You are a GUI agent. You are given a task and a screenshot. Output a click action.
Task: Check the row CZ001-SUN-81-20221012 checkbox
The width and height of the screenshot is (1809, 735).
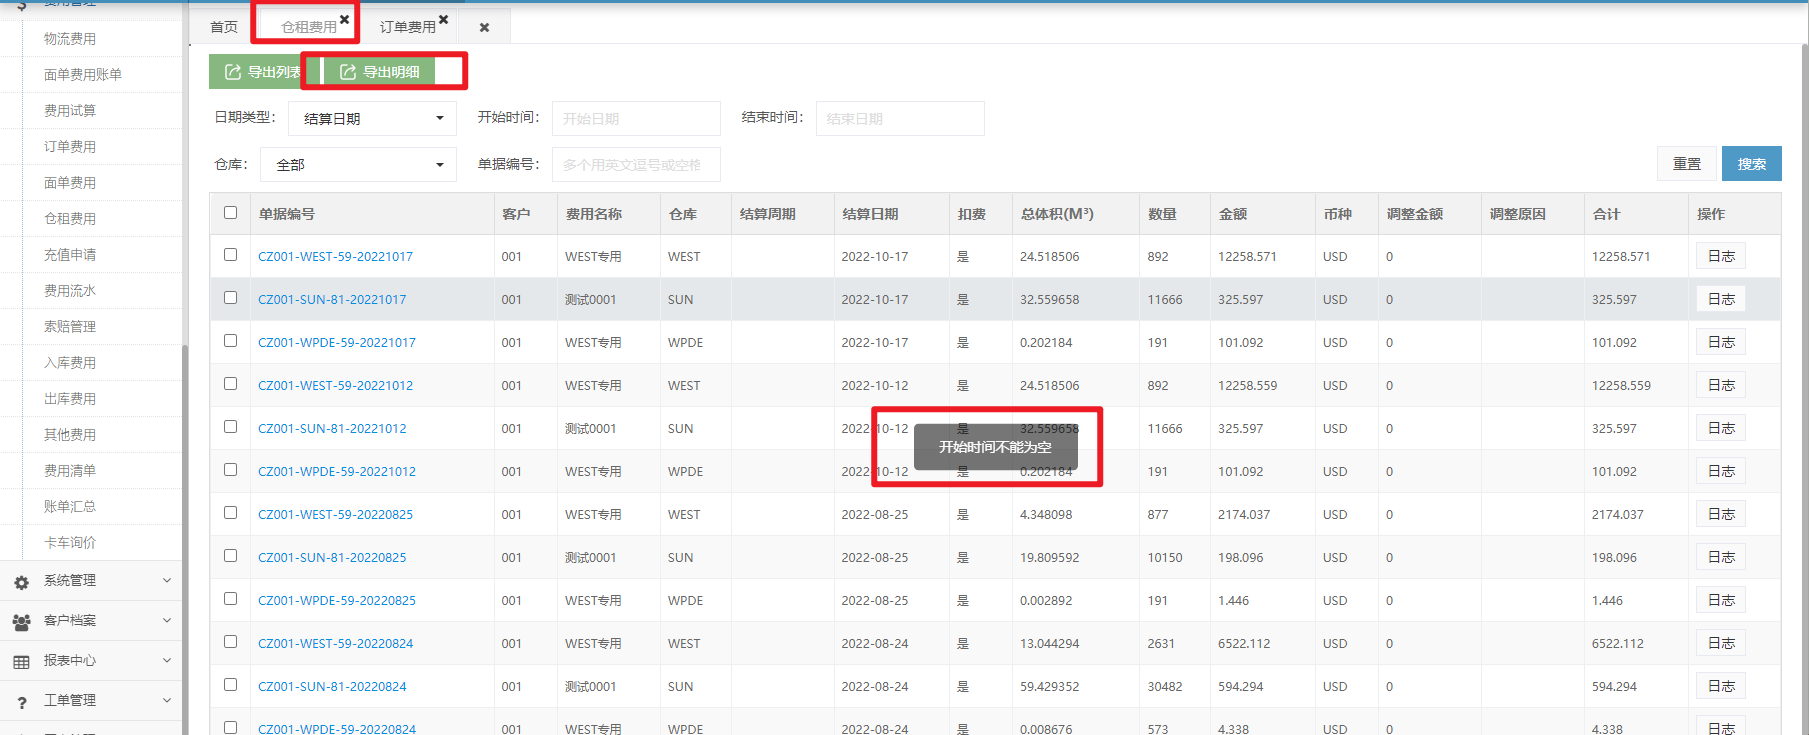[231, 427]
